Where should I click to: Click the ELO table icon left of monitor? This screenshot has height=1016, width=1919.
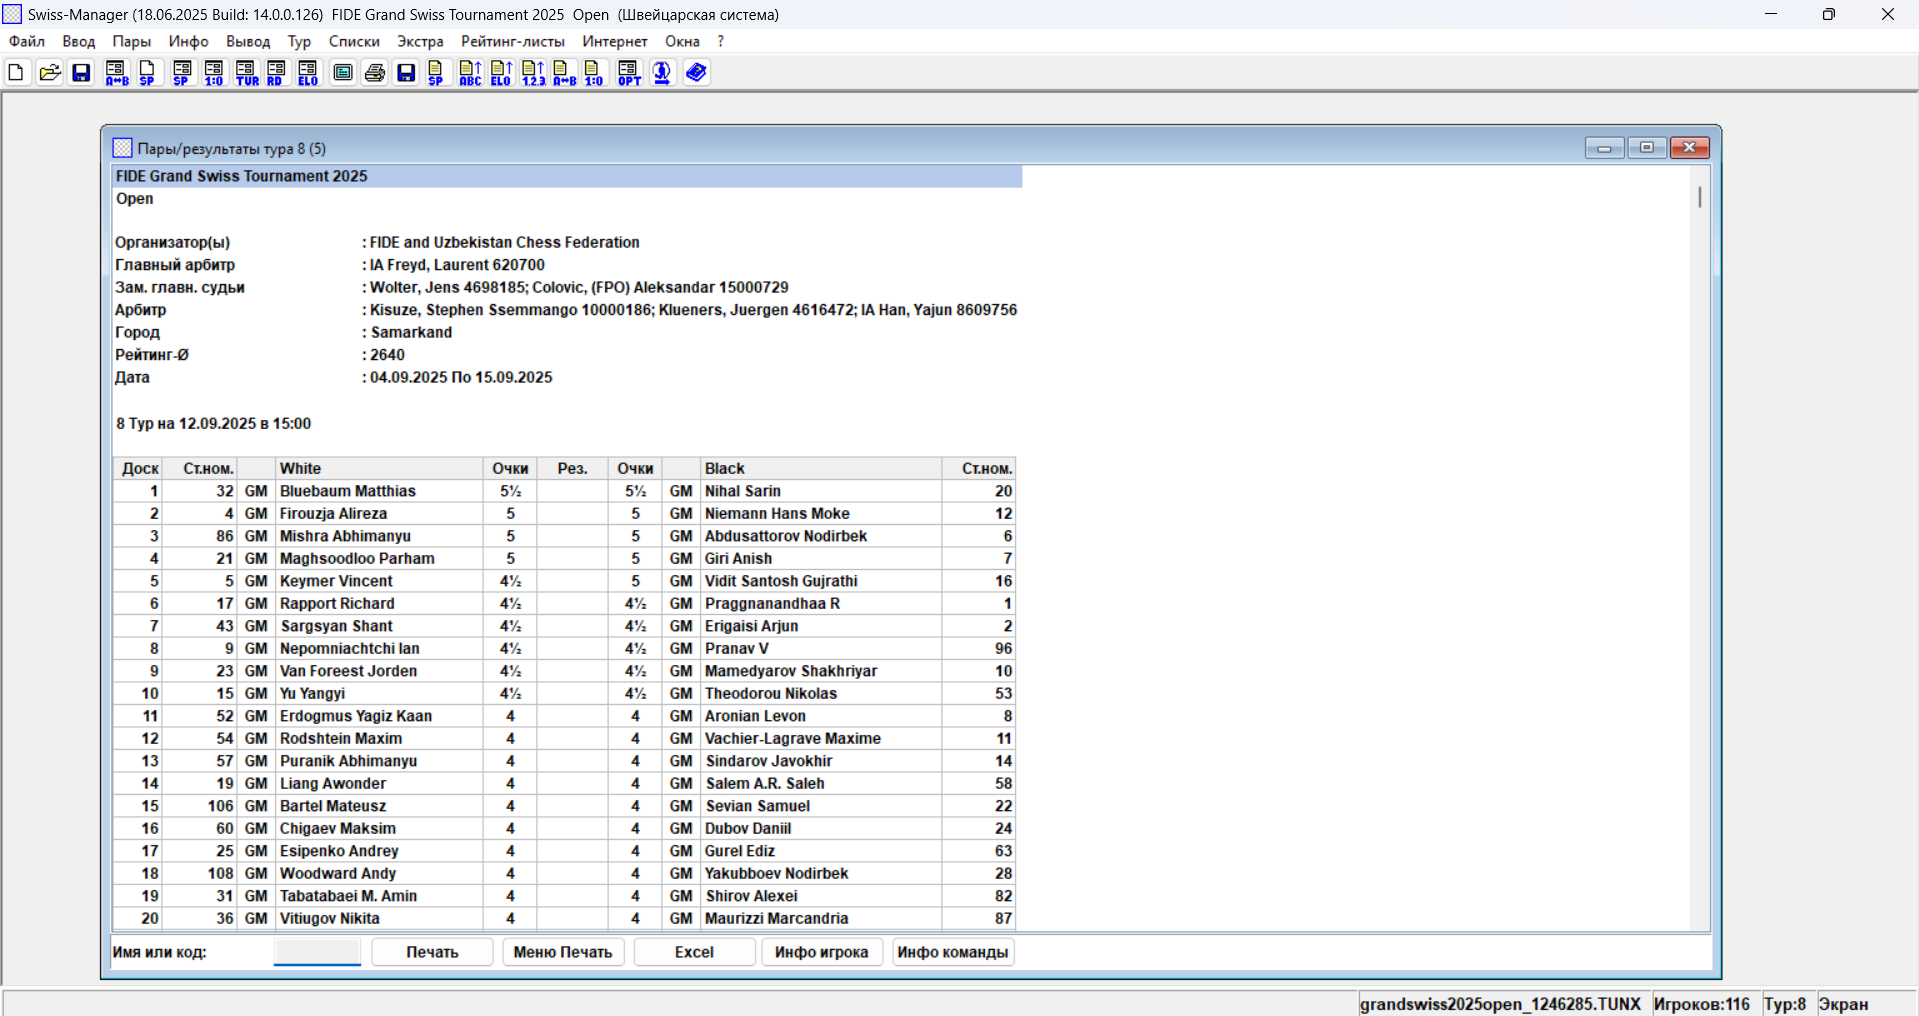308,73
